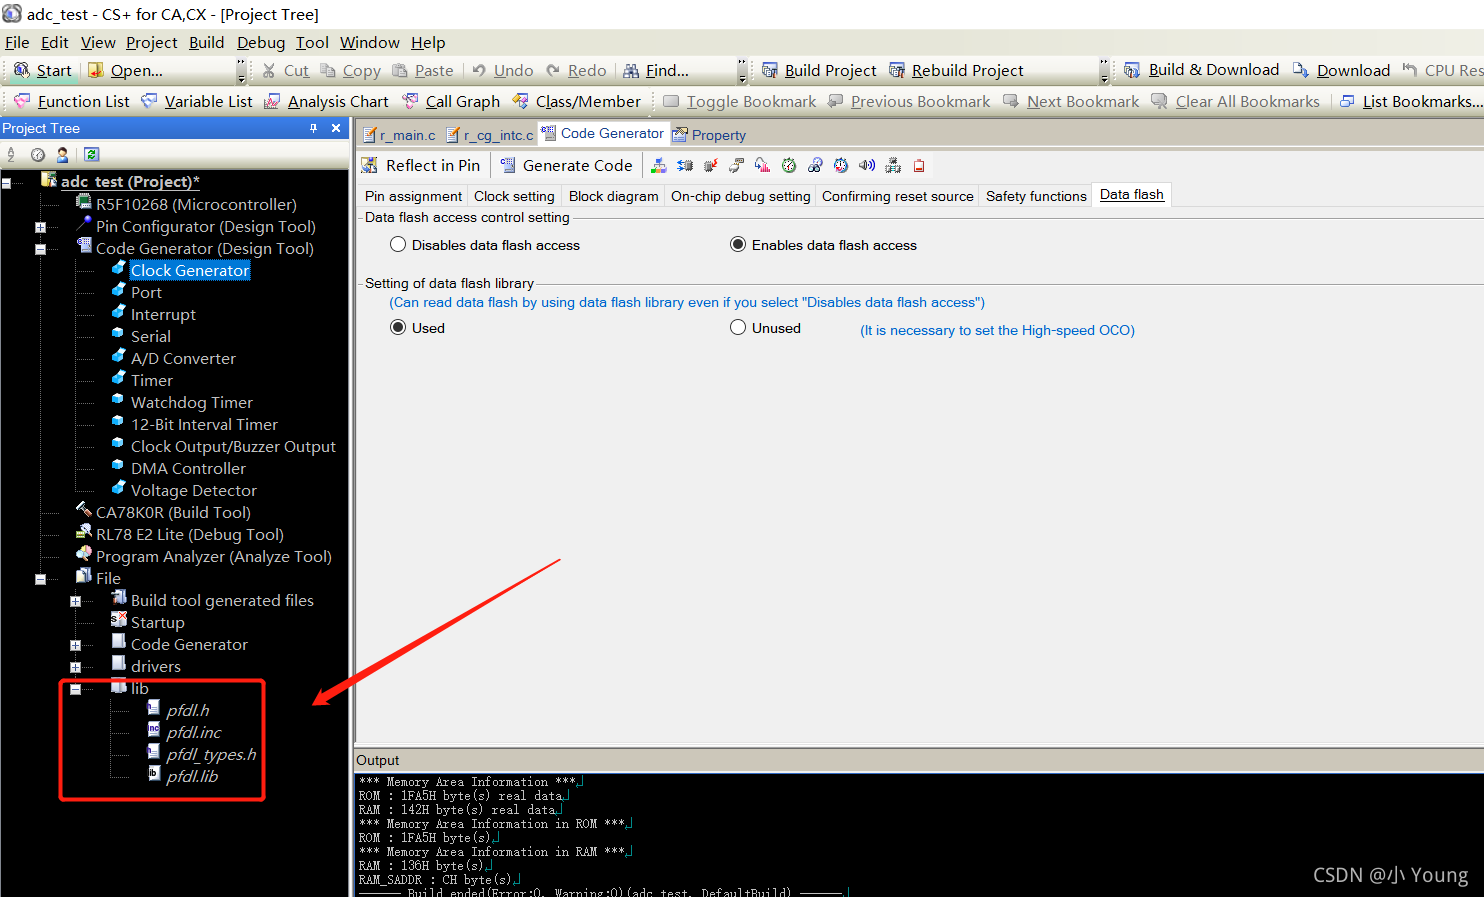Click the Start button in toolbar

coord(42,70)
